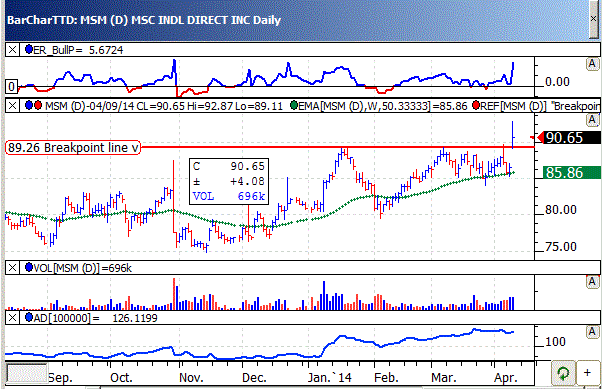Click the blue dot beside ER_BullP
602x389 pixels.
point(29,50)
